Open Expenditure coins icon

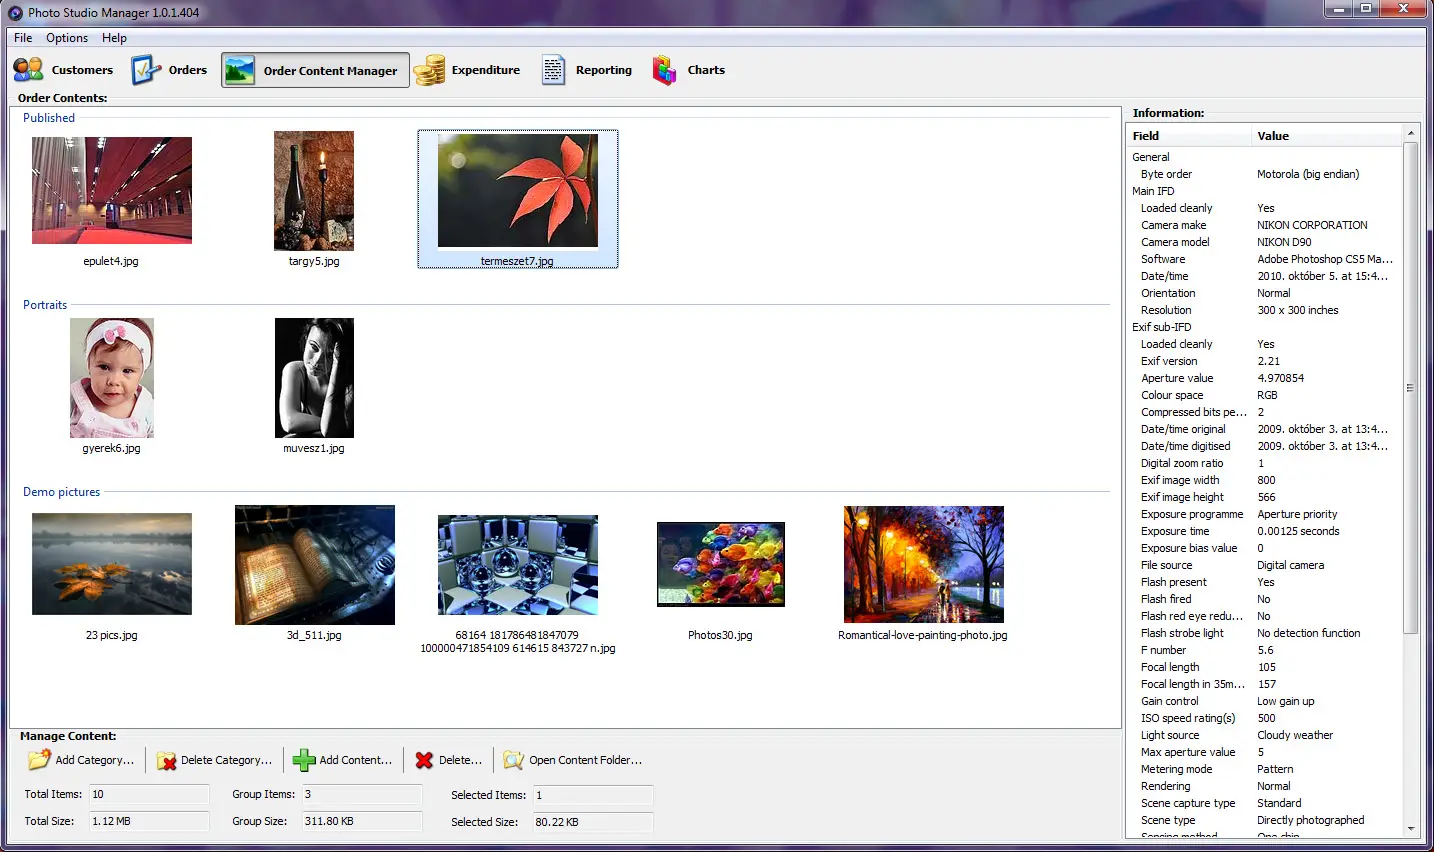(429, 70)
